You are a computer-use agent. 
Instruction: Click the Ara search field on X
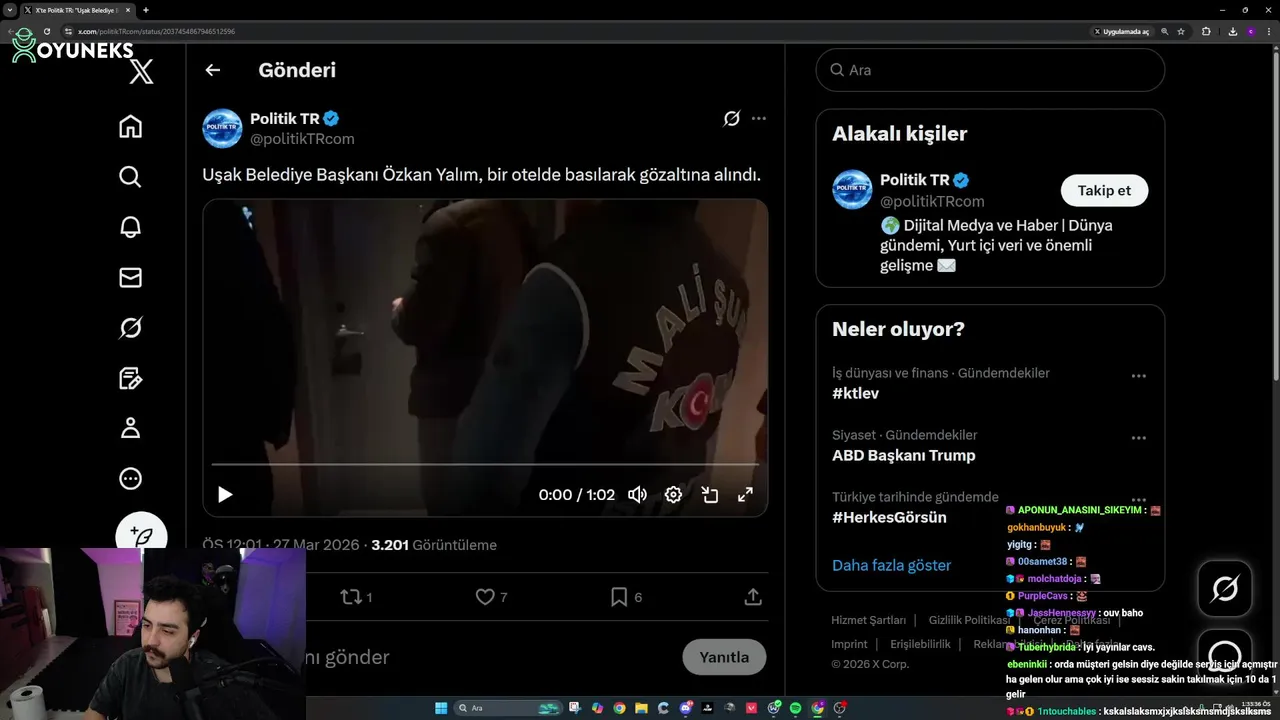point(990,70)
